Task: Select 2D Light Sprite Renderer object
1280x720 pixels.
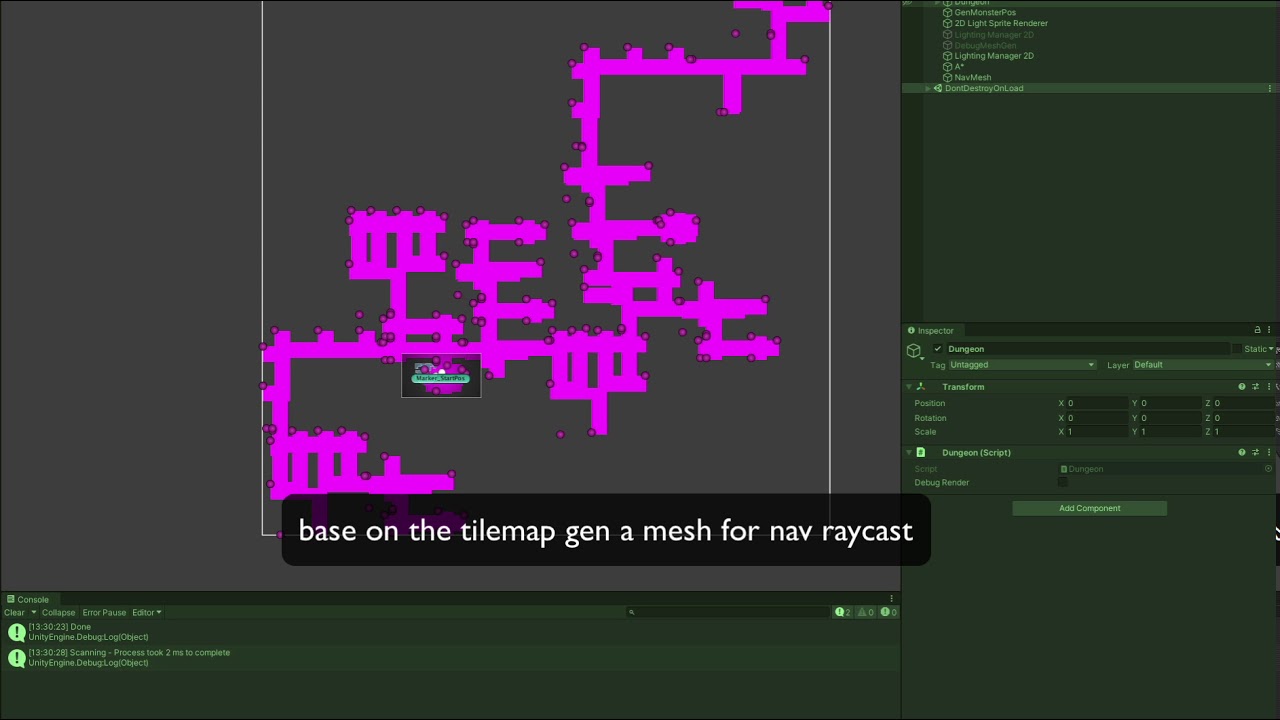Action: point(1001,23)
